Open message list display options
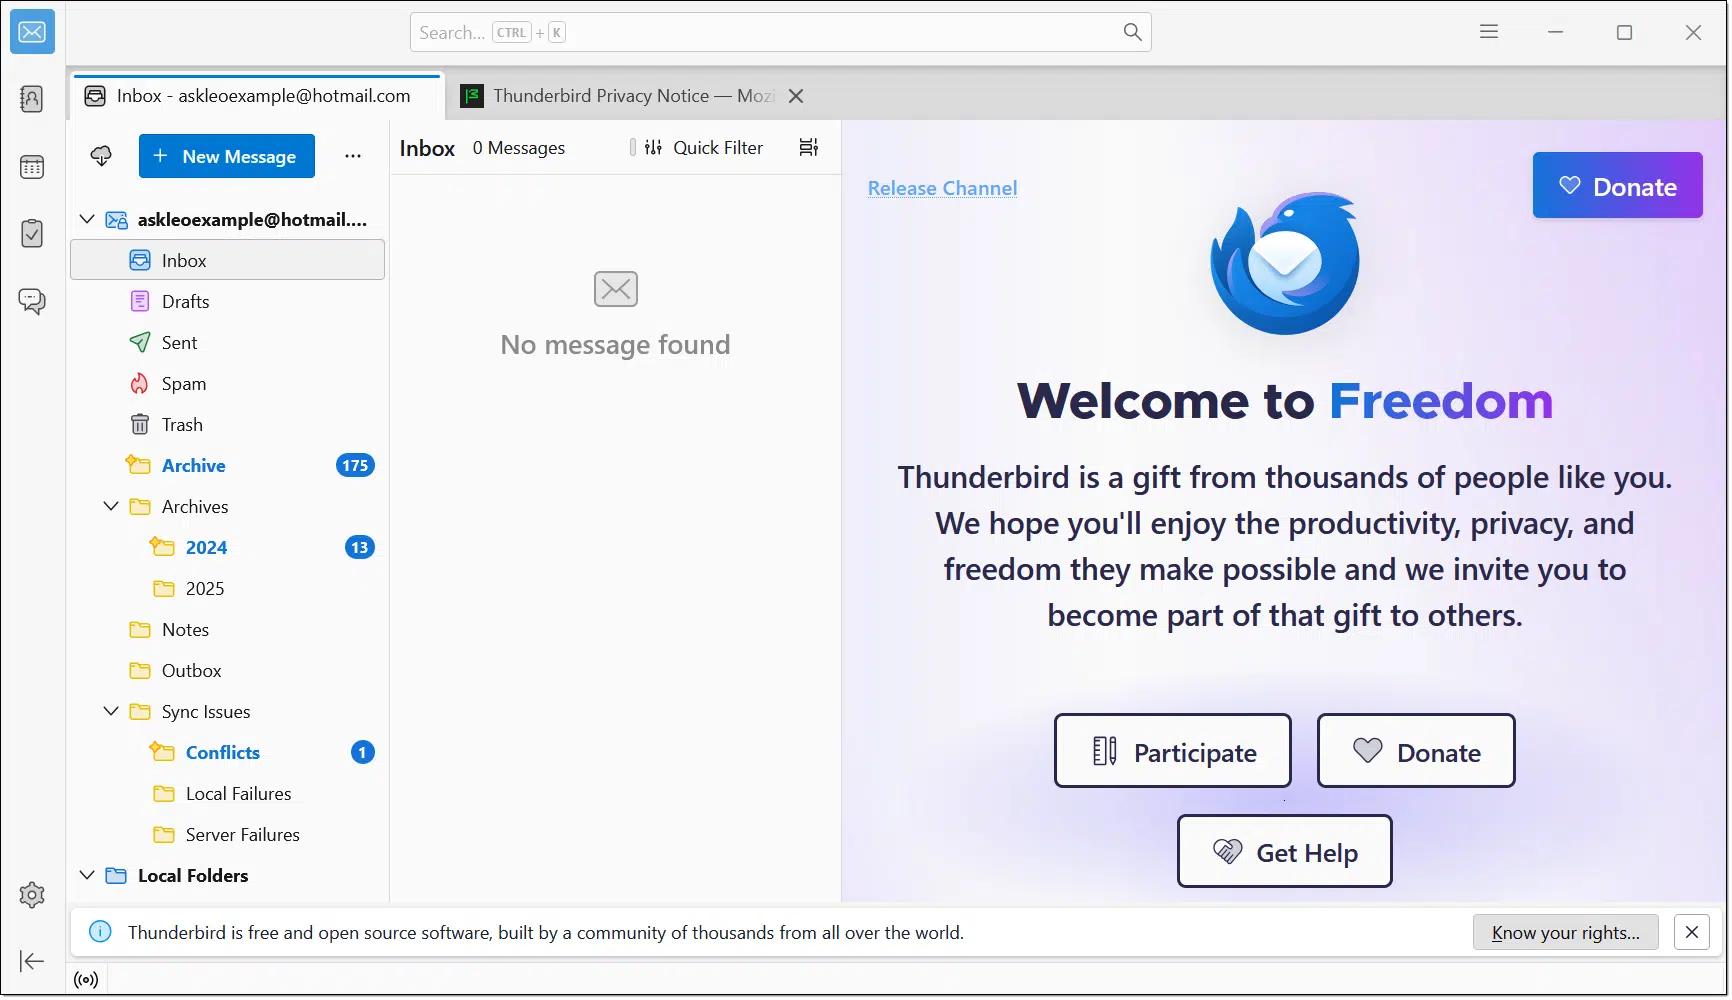The height and width of the screenshot is (1000, 1732). (x=809, y=148)
